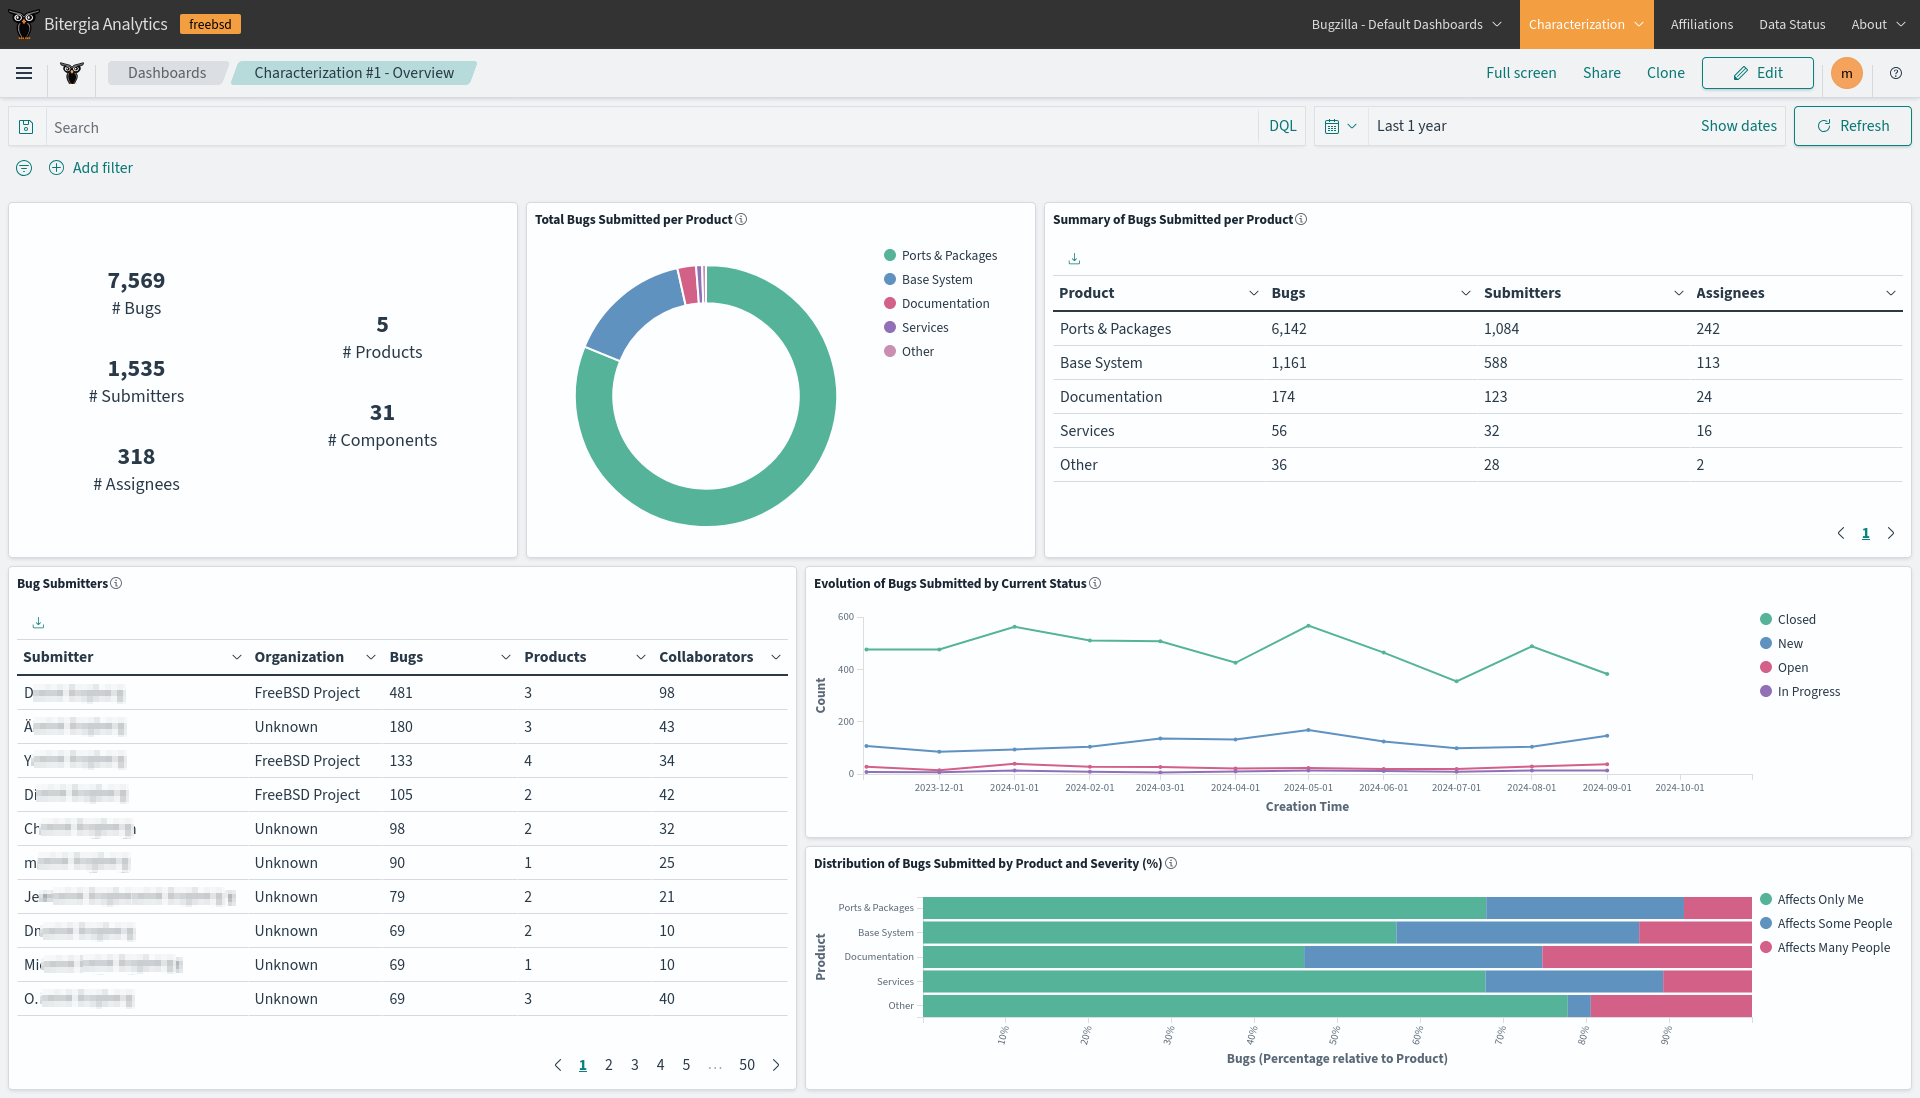Toggle Affects Many People legend entry
Image resolution: width=1920 pixels, height=1098 pixels.
click(x=1833, y=948)
